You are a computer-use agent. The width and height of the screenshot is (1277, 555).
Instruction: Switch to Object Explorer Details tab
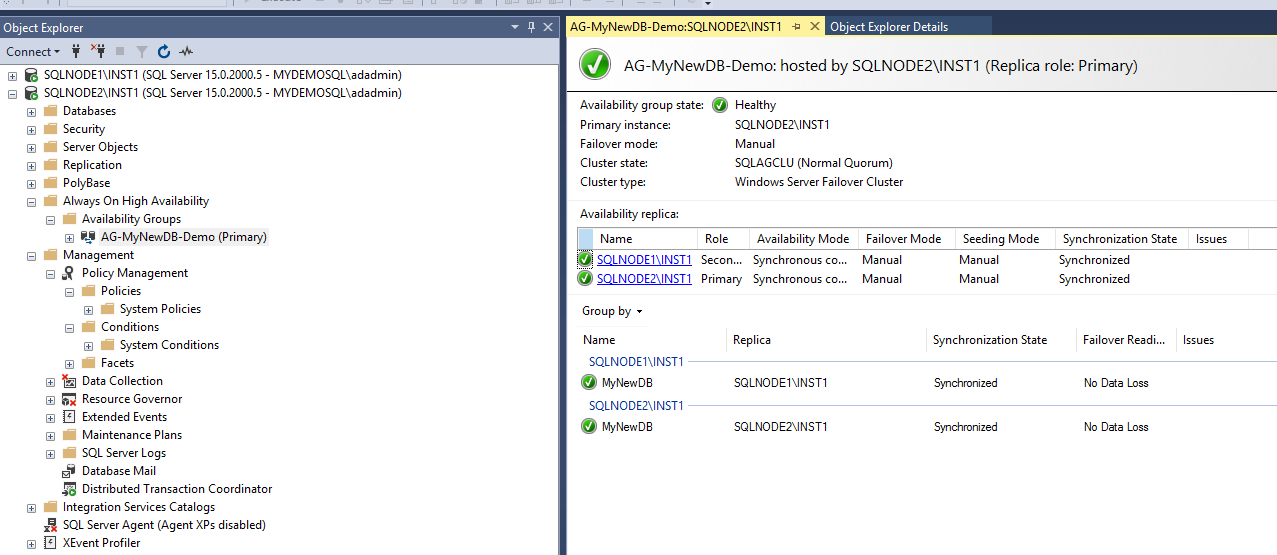click(889, 27)
